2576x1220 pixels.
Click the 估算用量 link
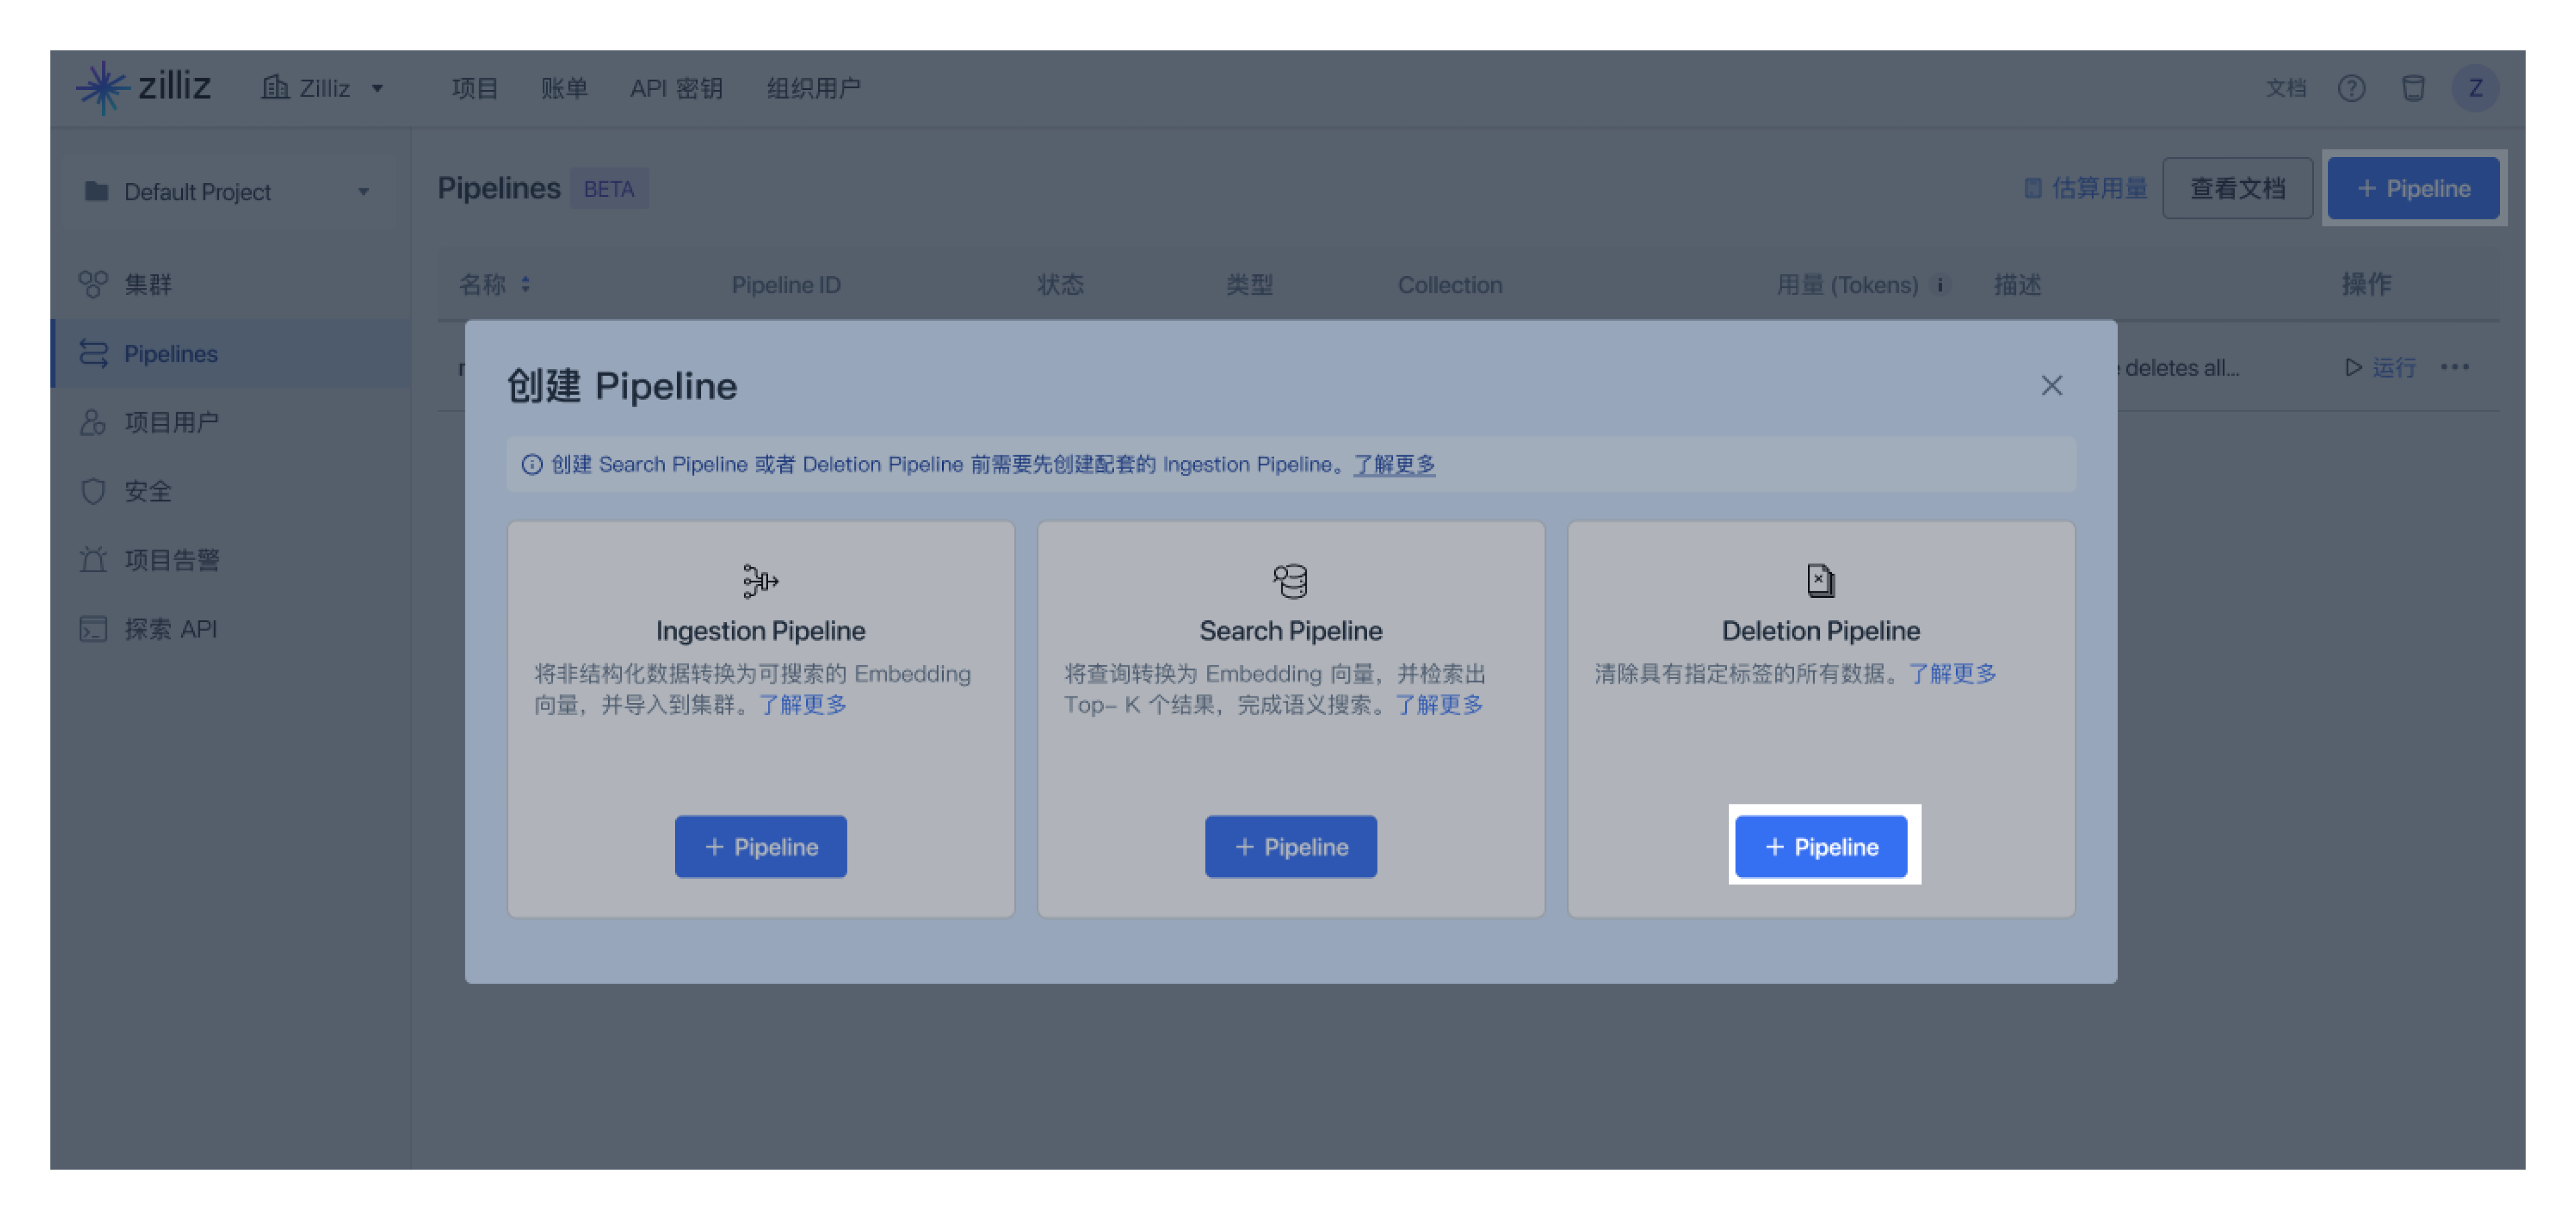coord(2085,188)
